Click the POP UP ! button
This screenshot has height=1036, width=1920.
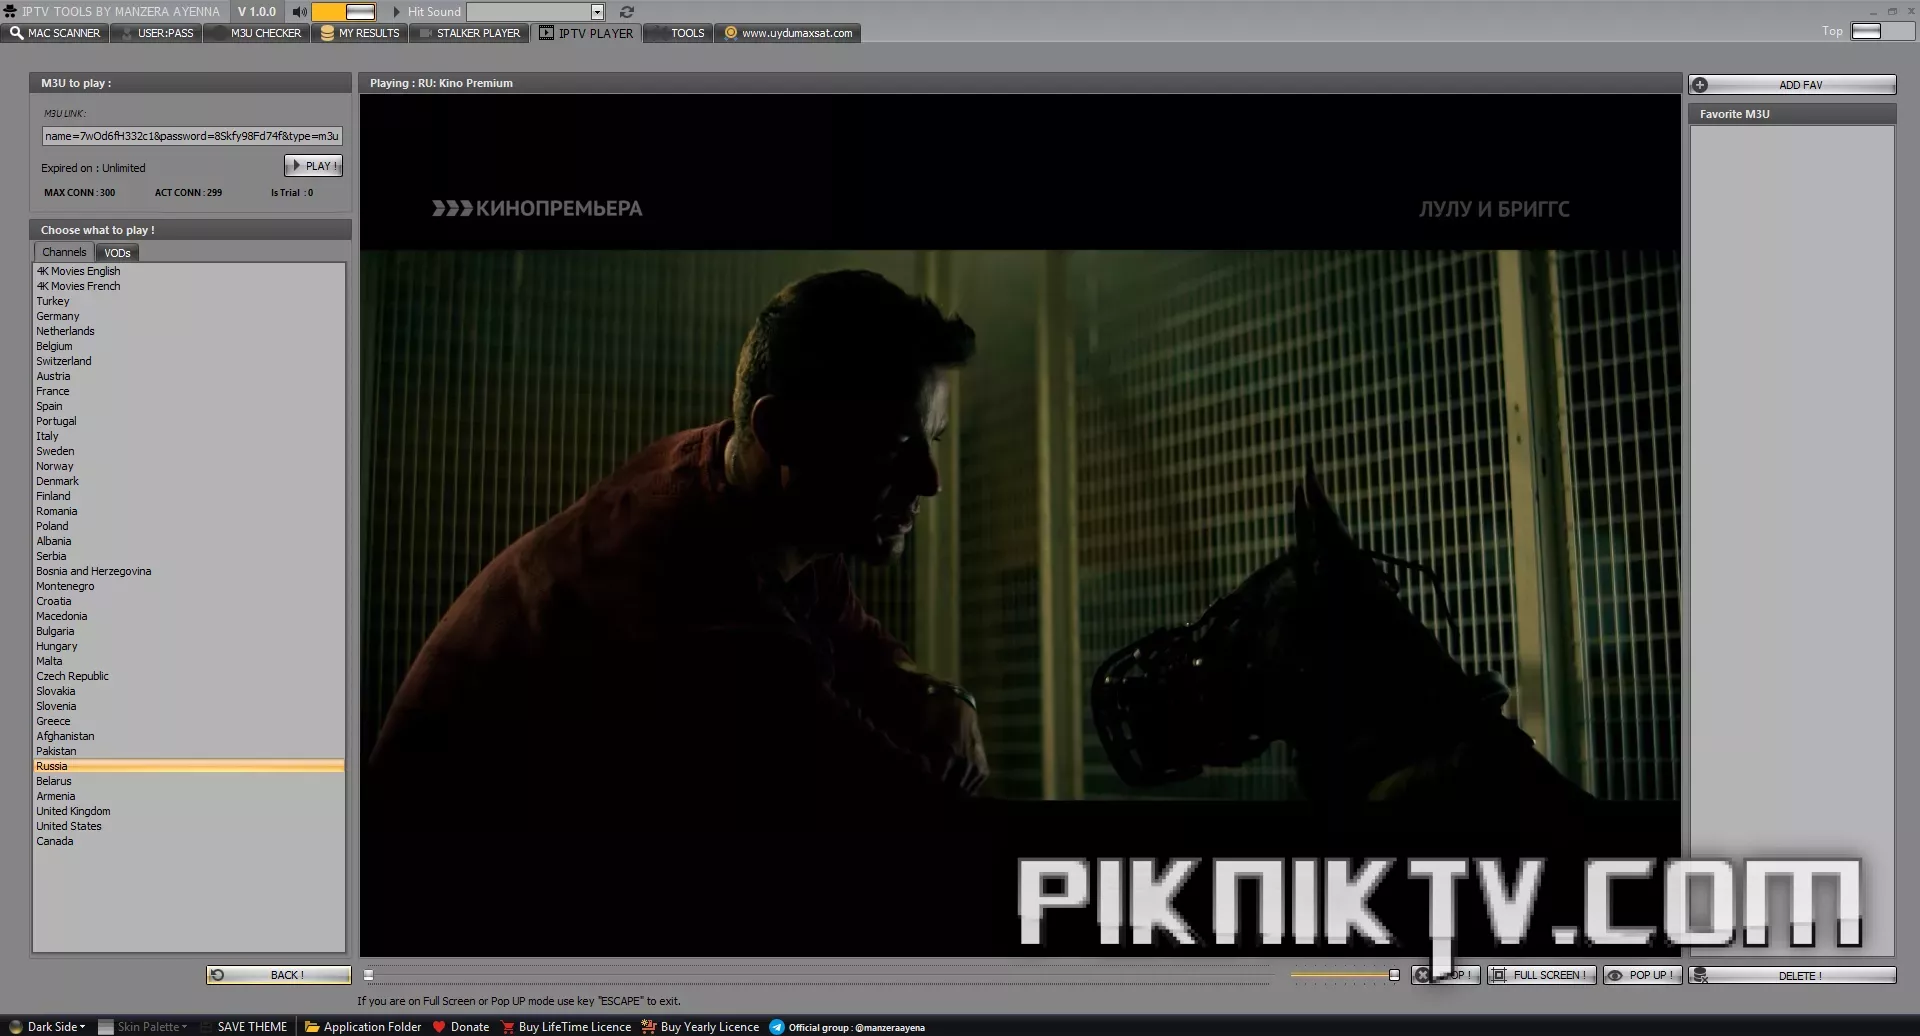[x=1642, y=975]
